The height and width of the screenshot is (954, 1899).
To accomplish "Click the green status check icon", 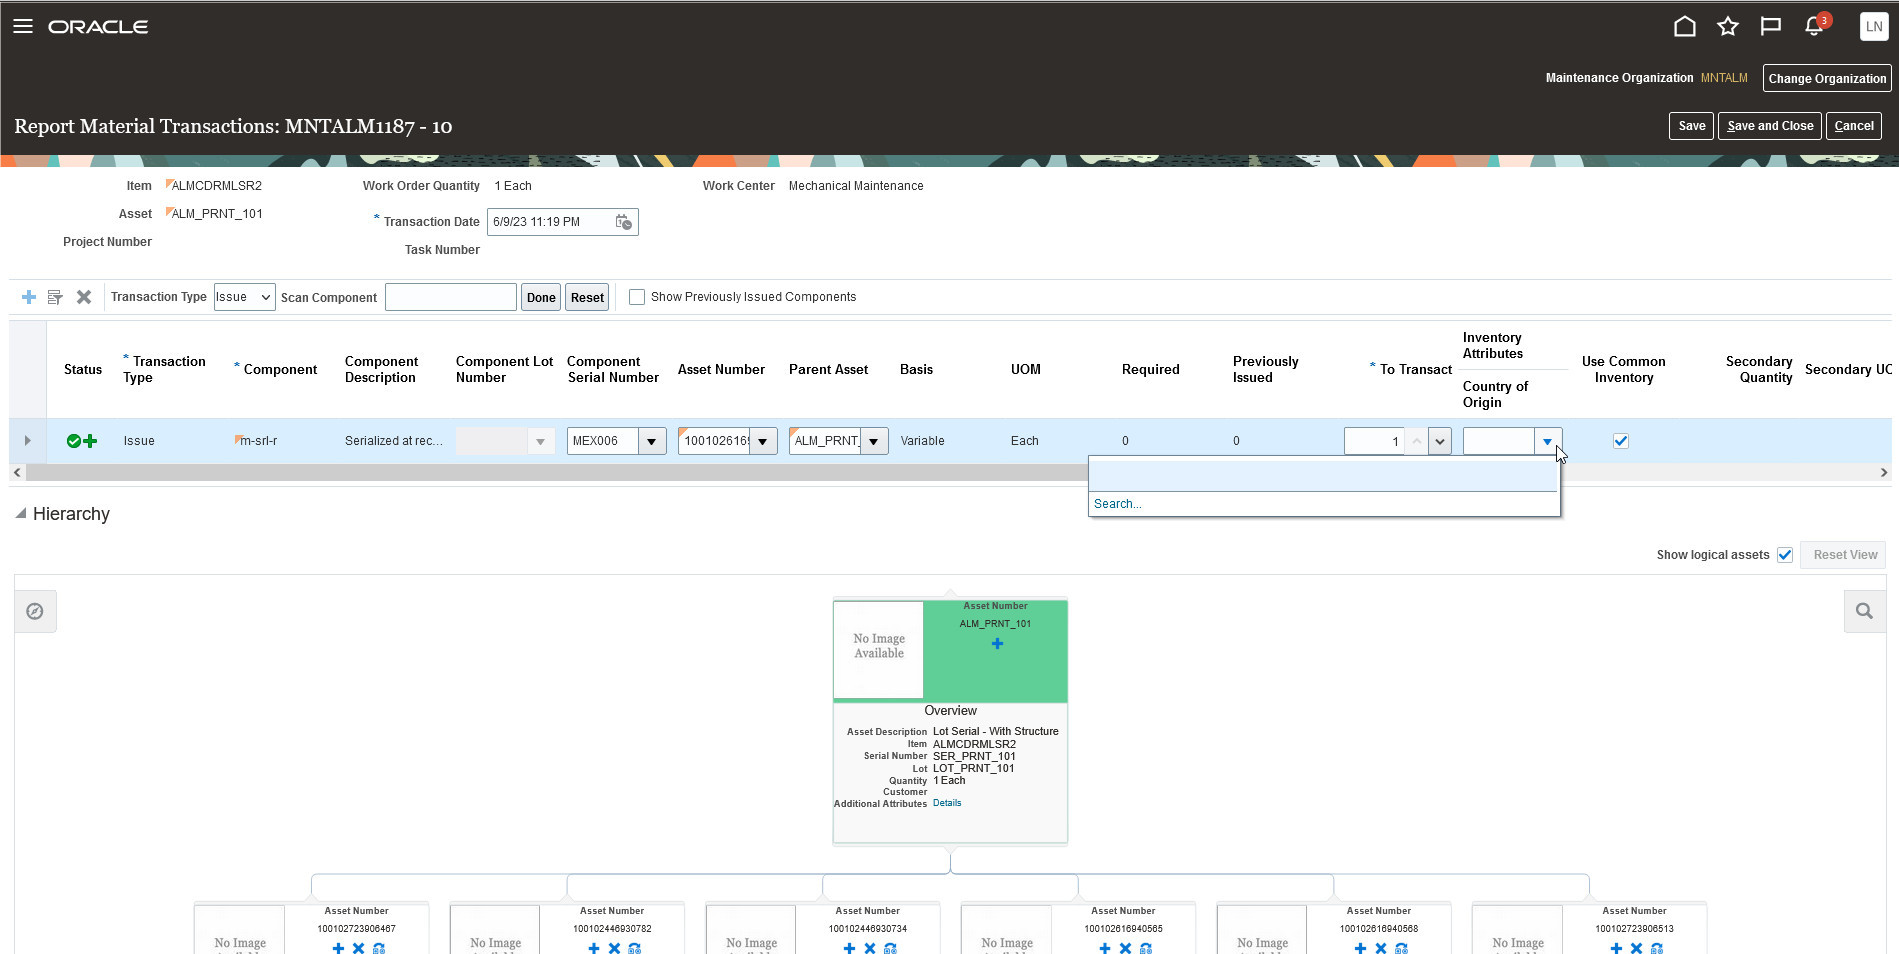I will point(74,441).
